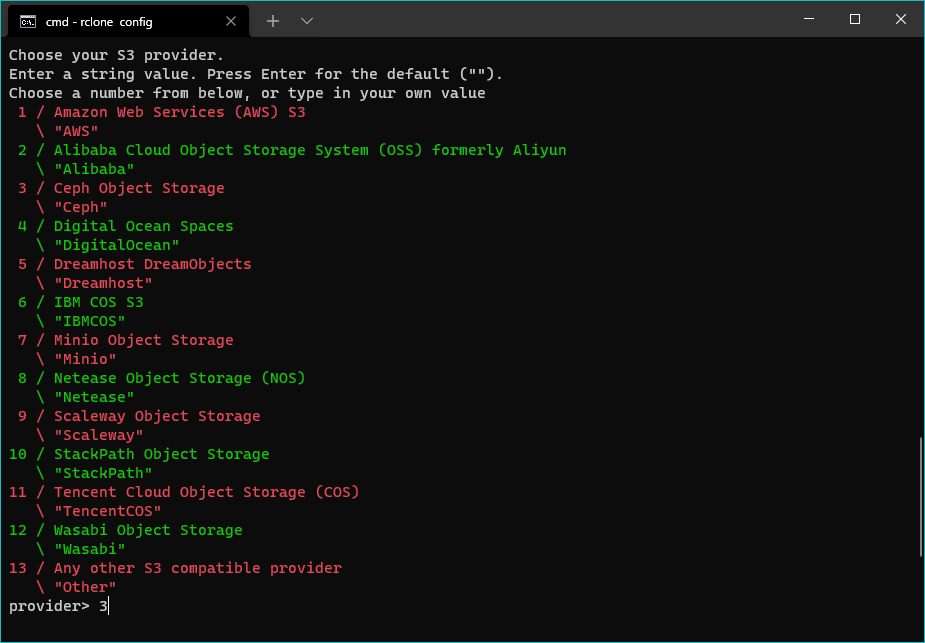Click the "Choose your S3 provider." heading
925x643 pixels.
117,55
